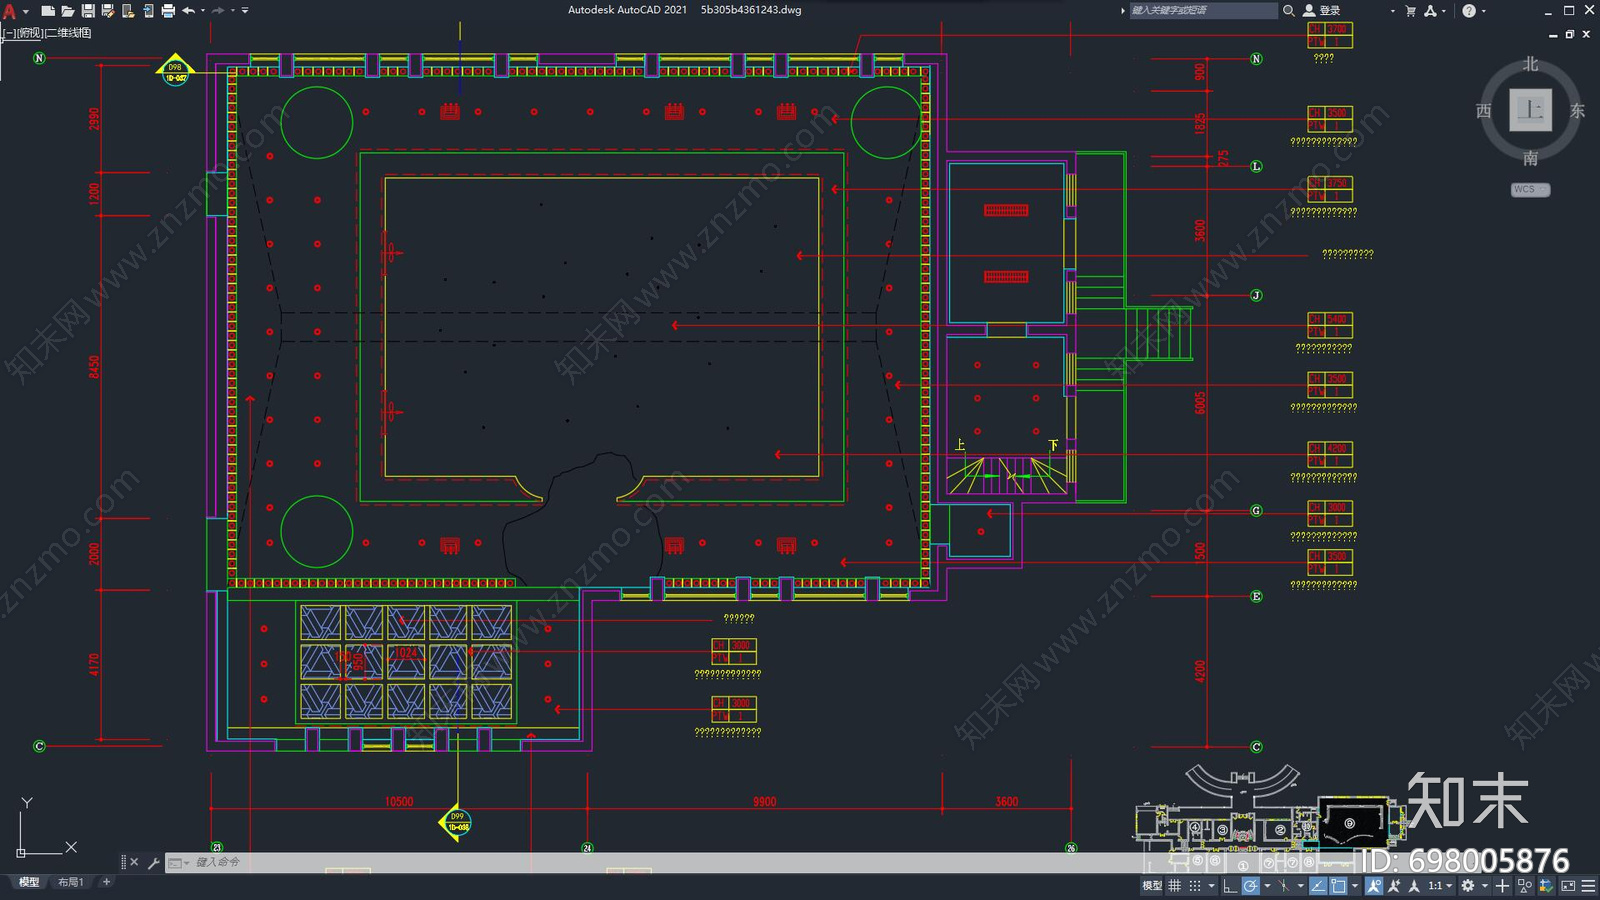
Task: Expand the Help dropdown arrow
Action: (1483, 10)
